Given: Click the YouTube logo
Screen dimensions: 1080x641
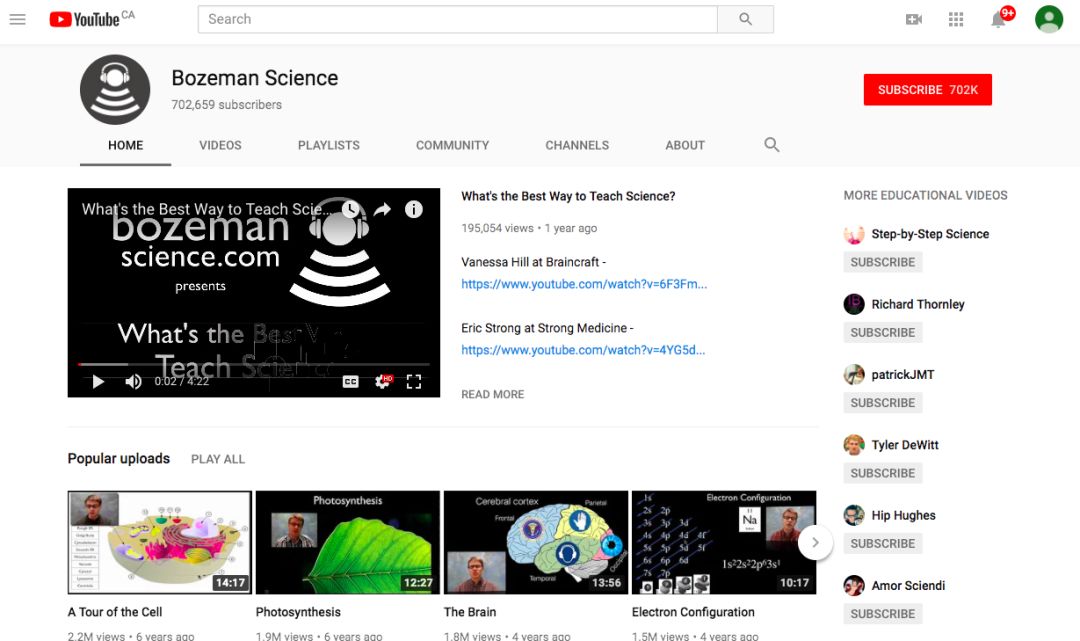Looking at the screenshot, I should point(85,19).
